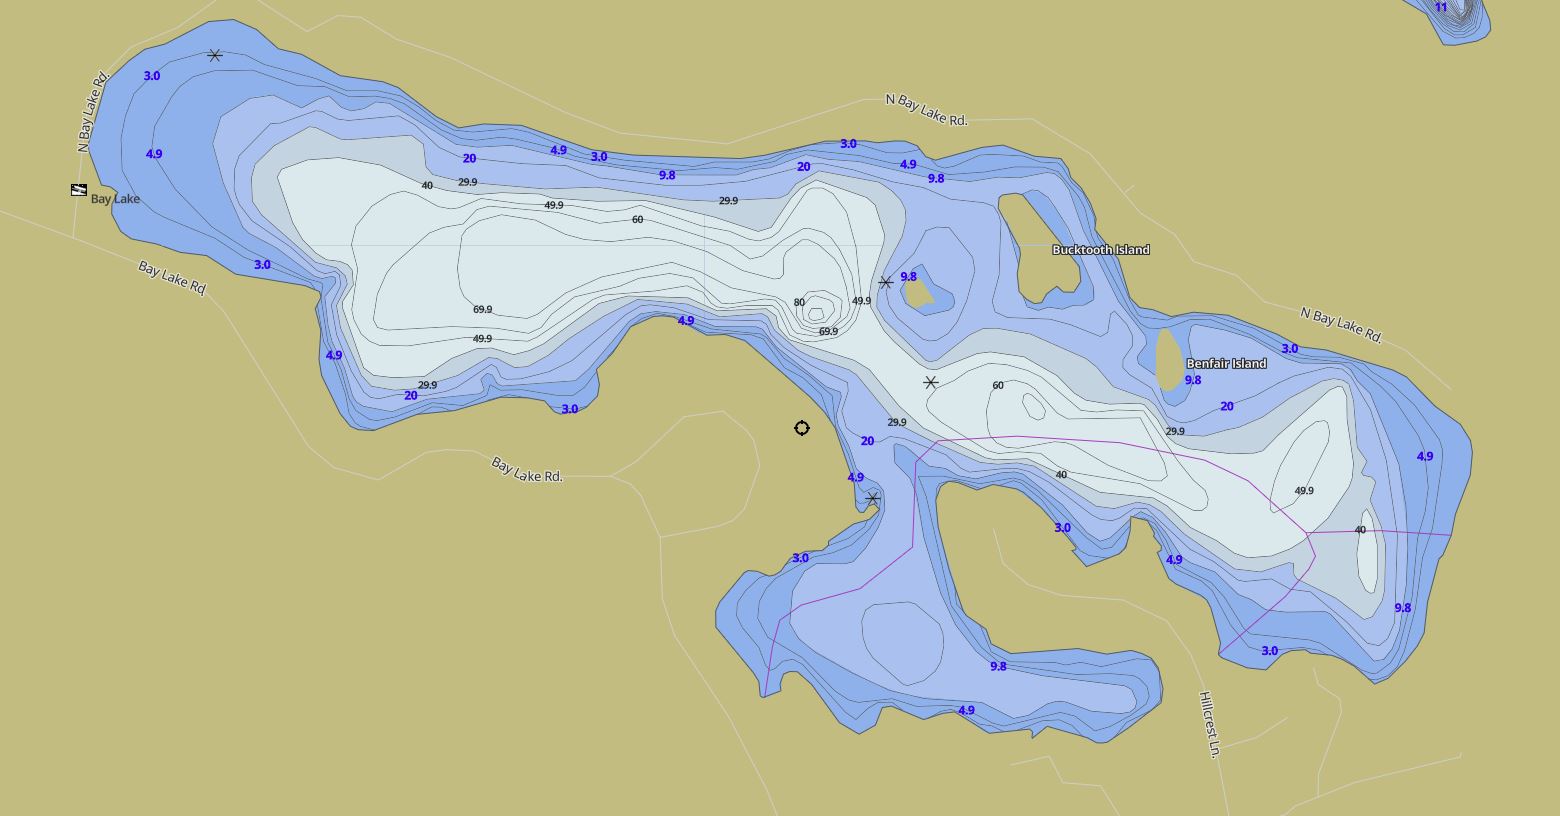Open the Benfair Island label
The width and height of the screenshot is (1560, 816).
tap(1225, 364)
